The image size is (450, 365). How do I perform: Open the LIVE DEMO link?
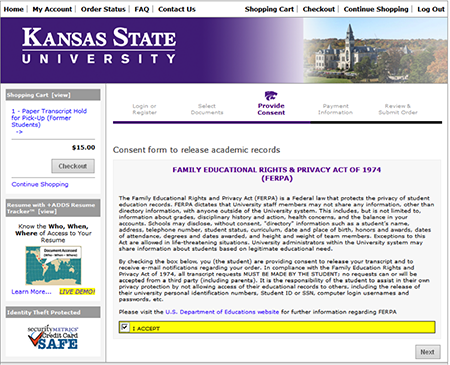tap(77, 292)
